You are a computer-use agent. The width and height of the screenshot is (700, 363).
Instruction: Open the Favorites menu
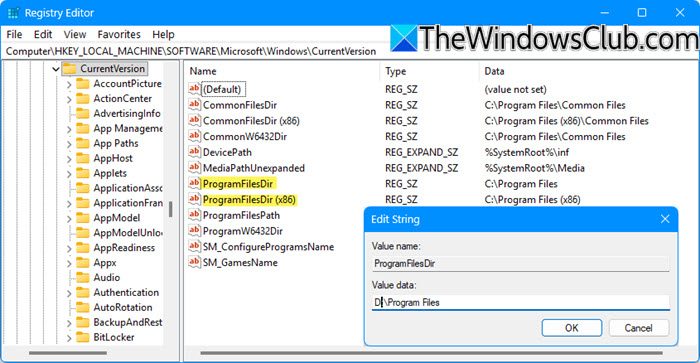click(x=119, y=34)
